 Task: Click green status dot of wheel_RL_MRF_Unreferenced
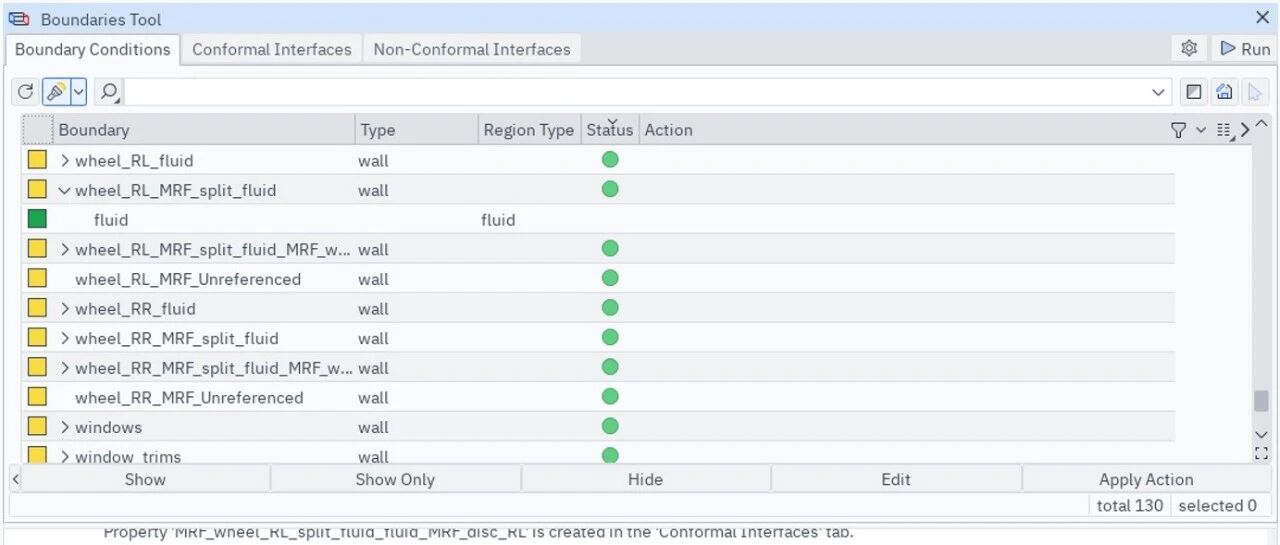610,278
